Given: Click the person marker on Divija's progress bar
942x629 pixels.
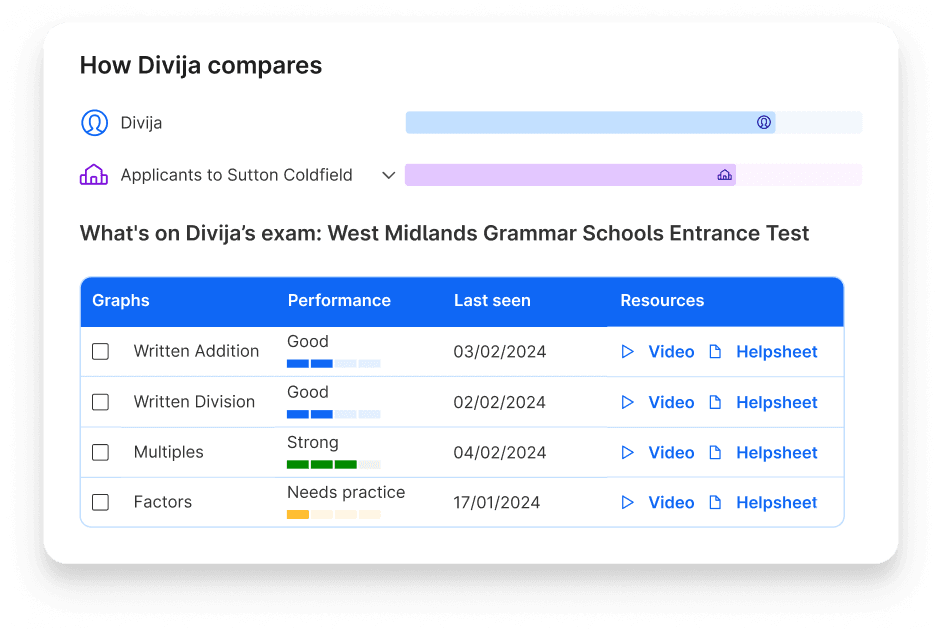Looking at the screenshot, I should [x=764, y=122].
